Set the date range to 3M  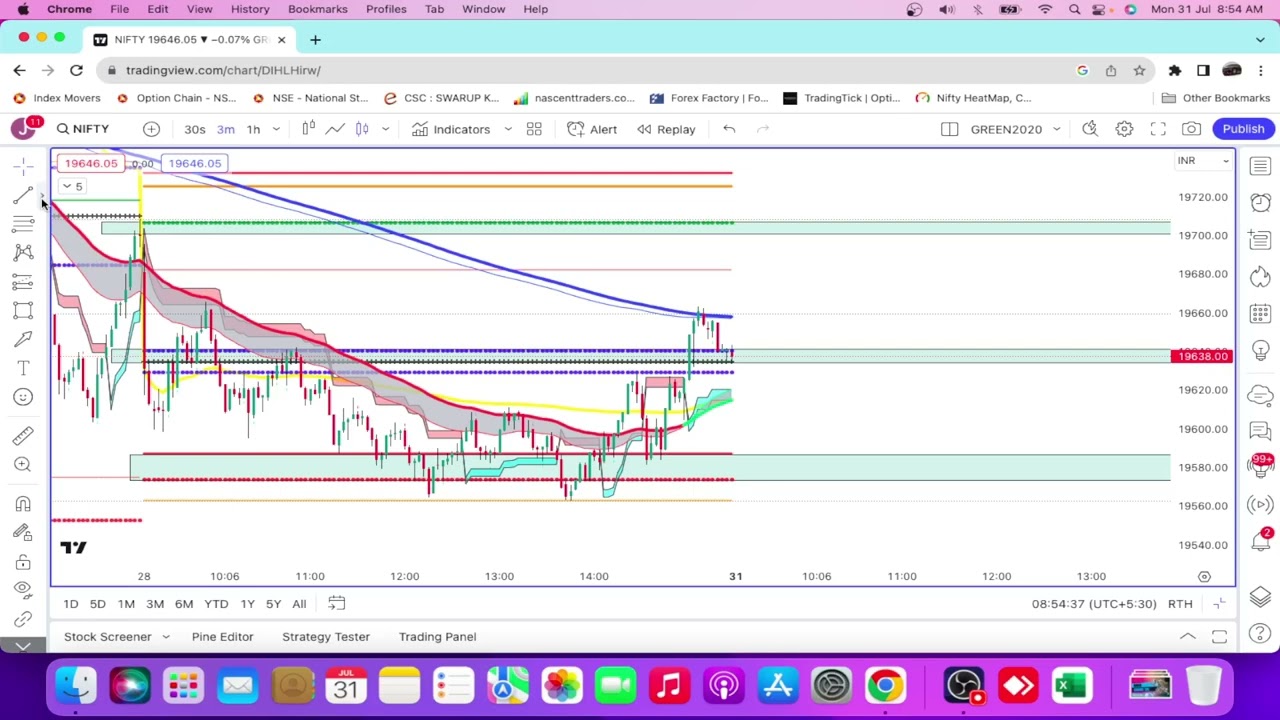click(x=155, y=604)
